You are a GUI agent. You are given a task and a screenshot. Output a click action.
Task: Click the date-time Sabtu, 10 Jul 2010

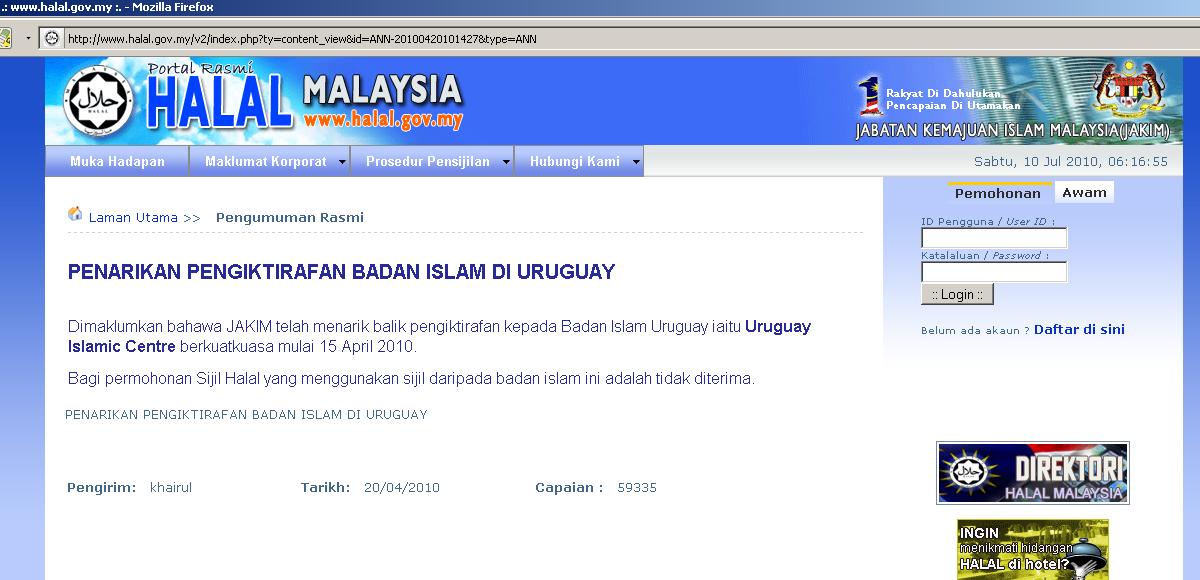point(1071,162)
